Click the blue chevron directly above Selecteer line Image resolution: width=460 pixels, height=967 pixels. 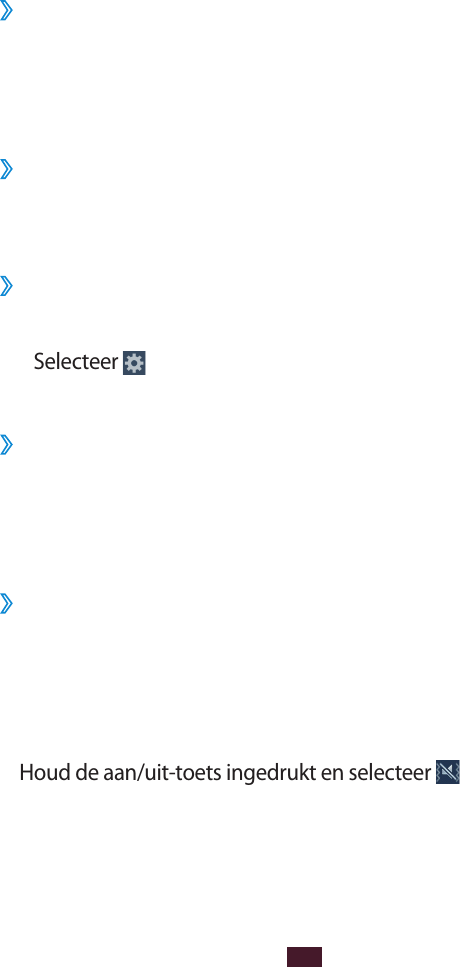pos(6,286)
